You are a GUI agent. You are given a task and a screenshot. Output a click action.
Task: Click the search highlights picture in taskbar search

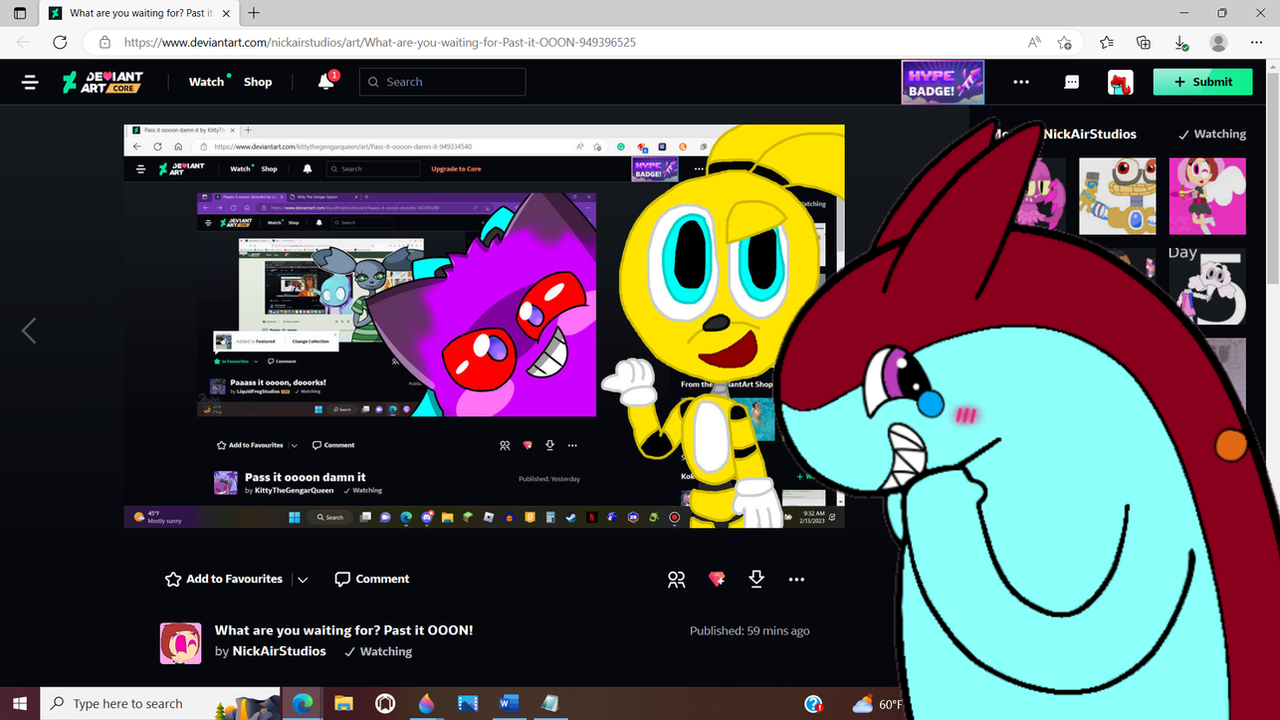pos(246,706)
